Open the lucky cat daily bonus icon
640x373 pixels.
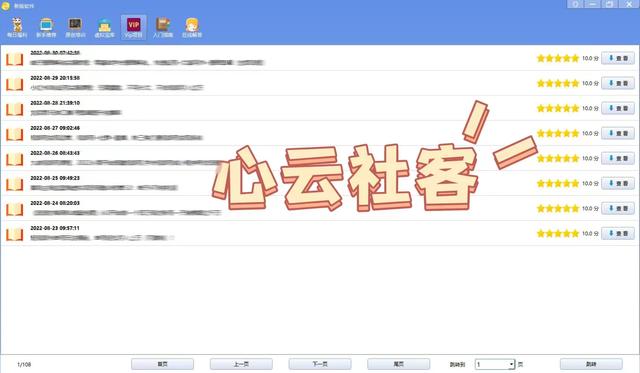pyautogui.click(x=17, y=28)
